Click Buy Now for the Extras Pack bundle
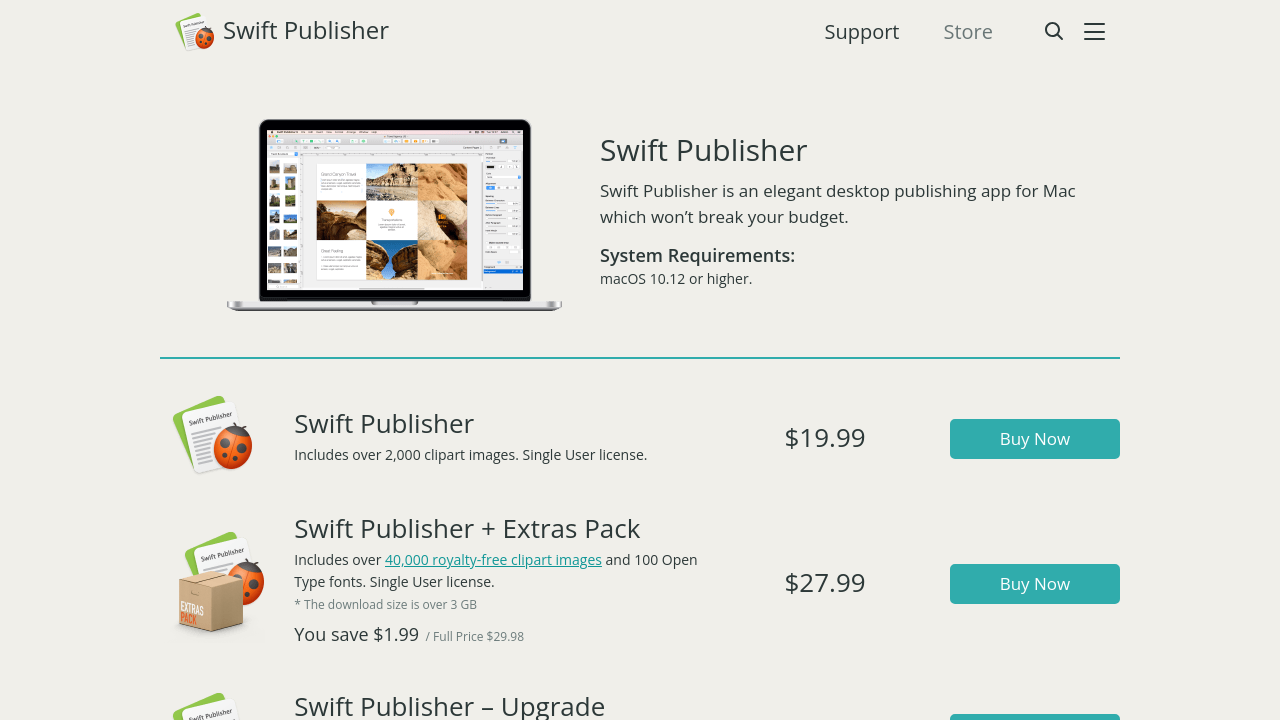The height and width of the screenshot is (720, 1280). [1034, 583]
